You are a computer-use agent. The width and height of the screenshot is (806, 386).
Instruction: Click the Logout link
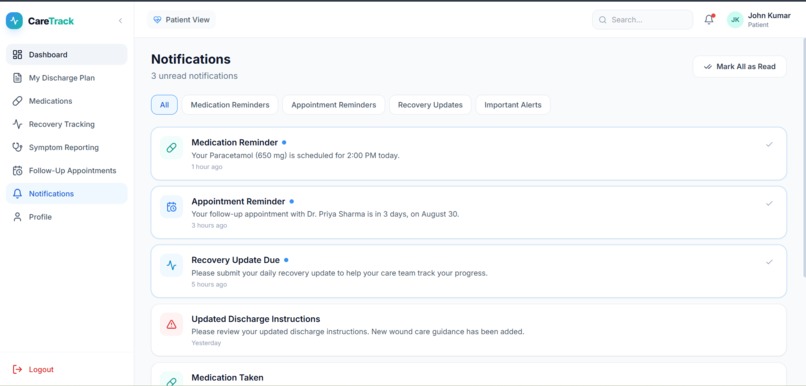point(33,369)
